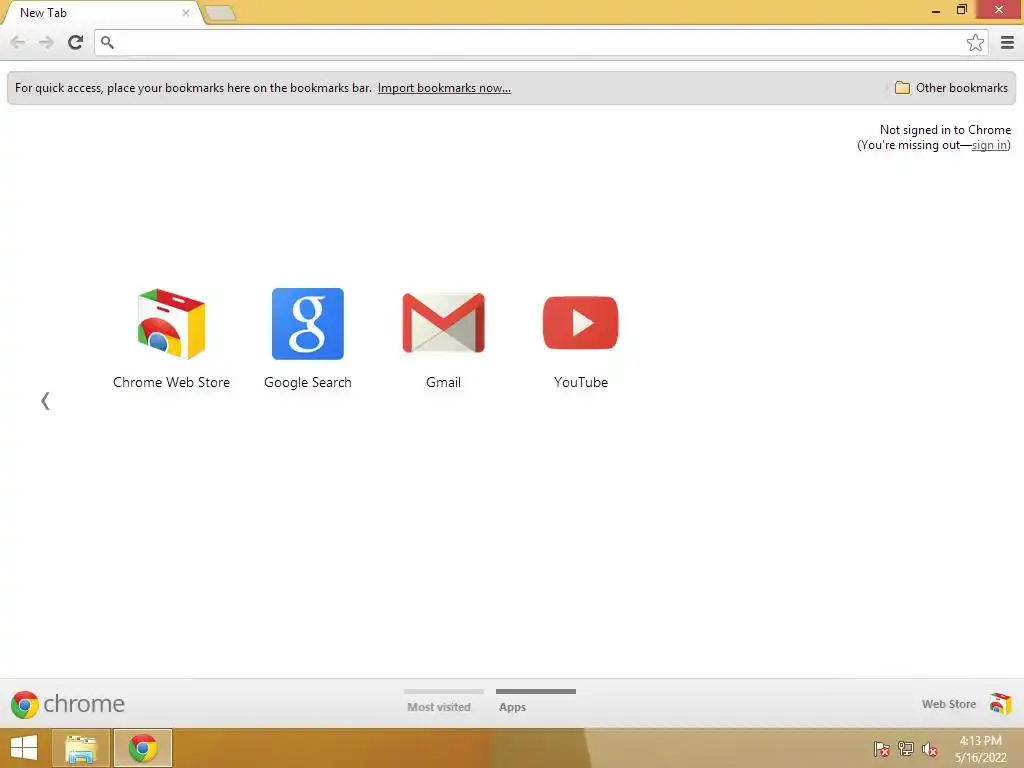Screen dimensions: 1024x768
Task: Click the Google Search label text
Action: tap(308, 383)
